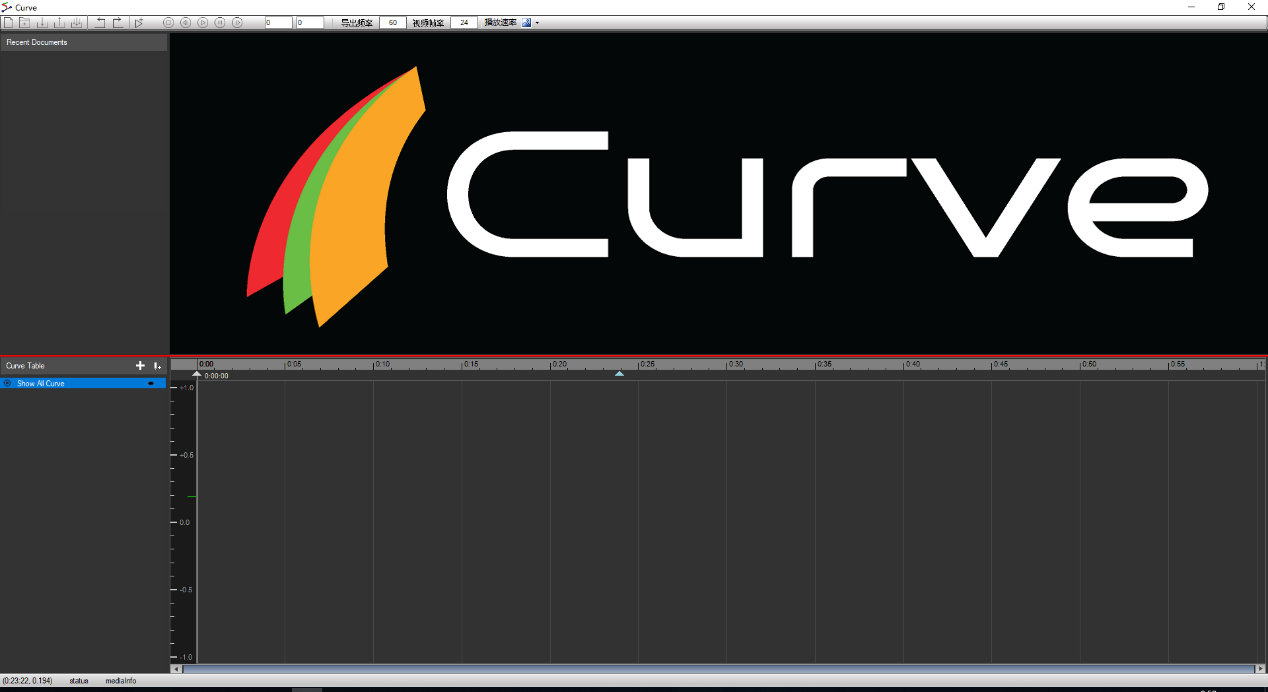Click the step backward playback button

(x=185, y=22)
